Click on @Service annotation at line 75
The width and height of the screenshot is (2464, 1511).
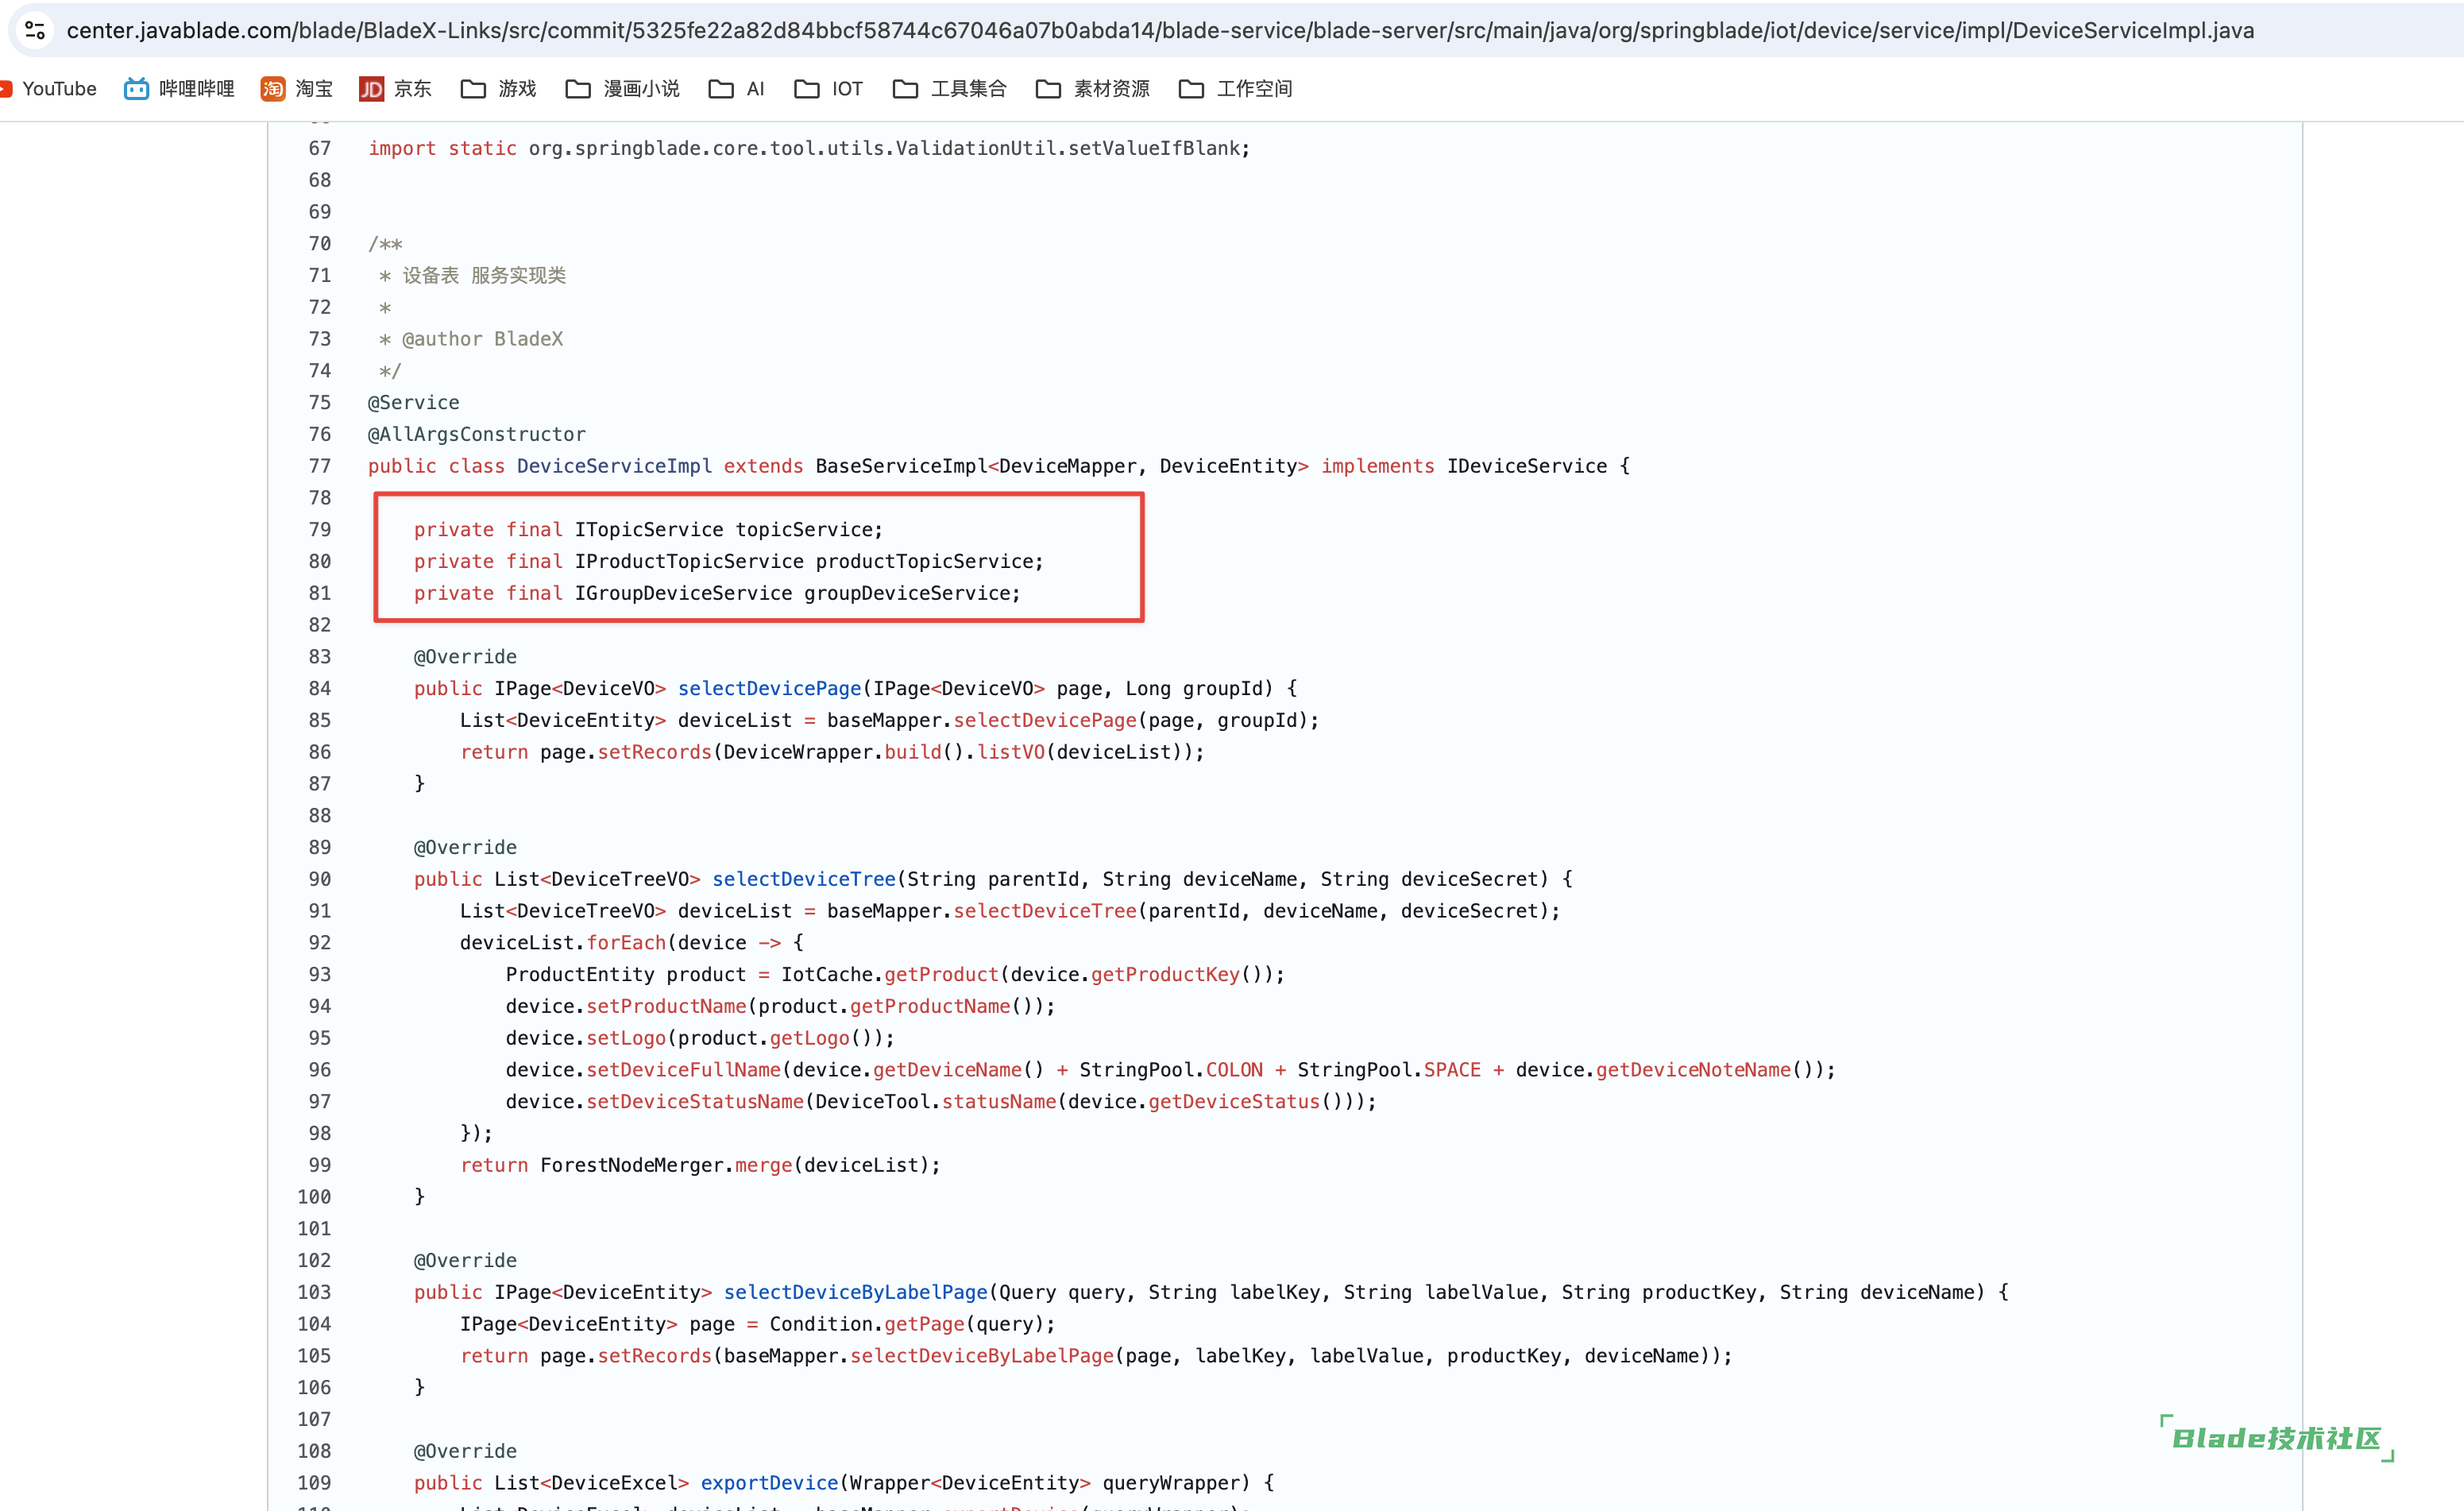(x=411, y=401)
